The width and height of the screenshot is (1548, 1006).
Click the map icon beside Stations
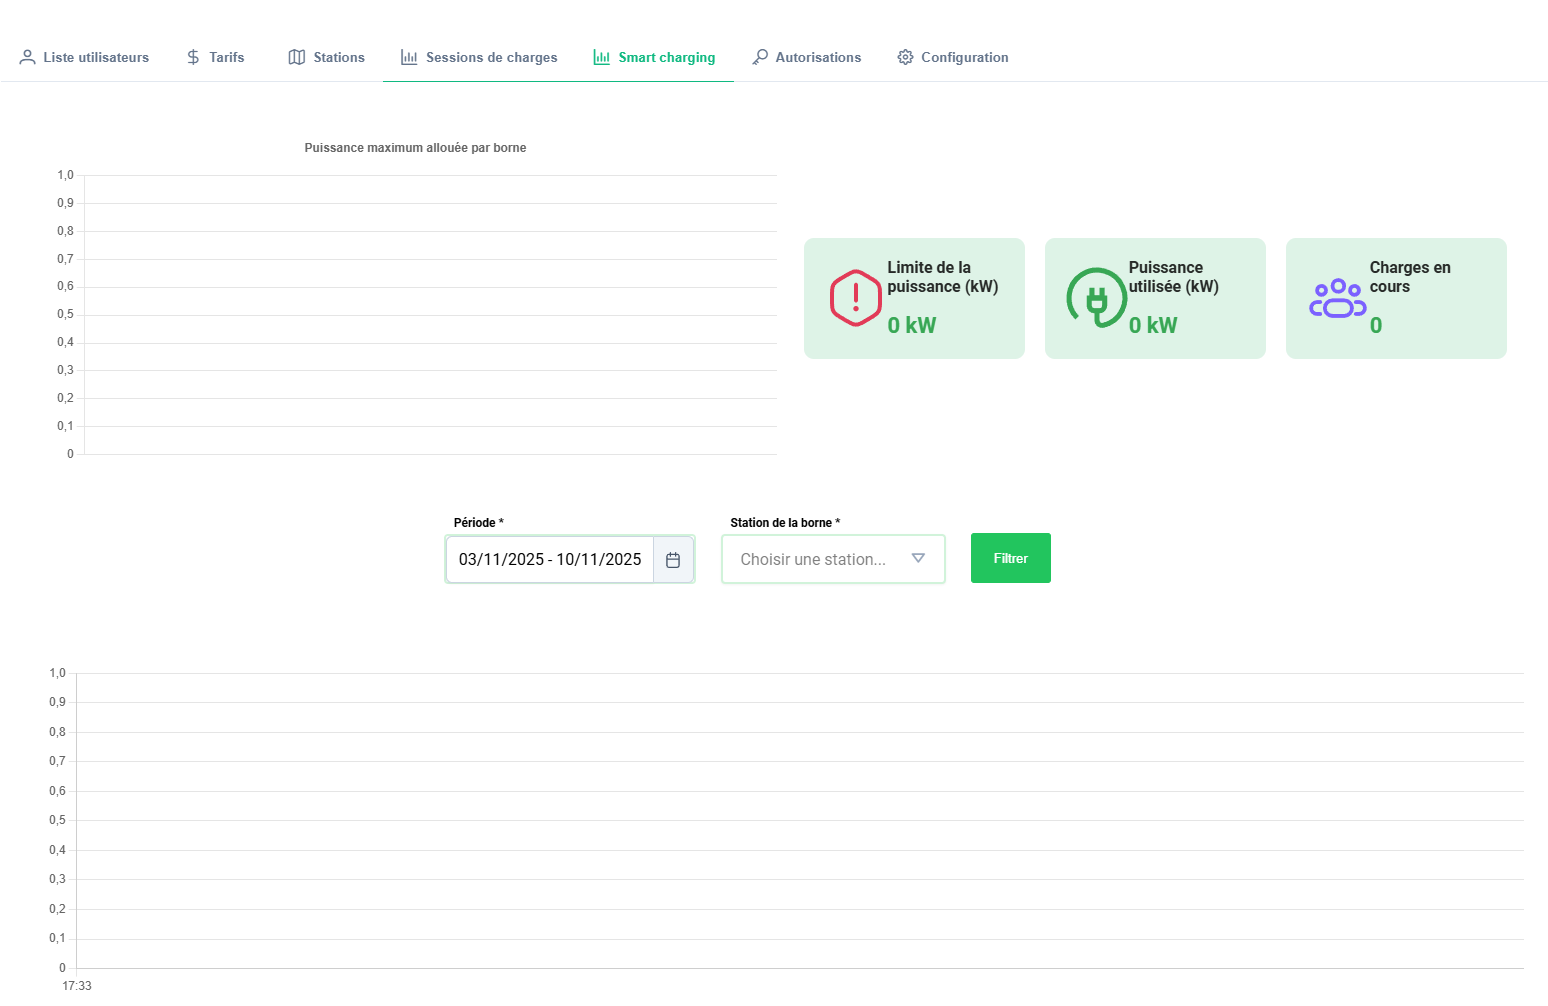tap(297, 57)
